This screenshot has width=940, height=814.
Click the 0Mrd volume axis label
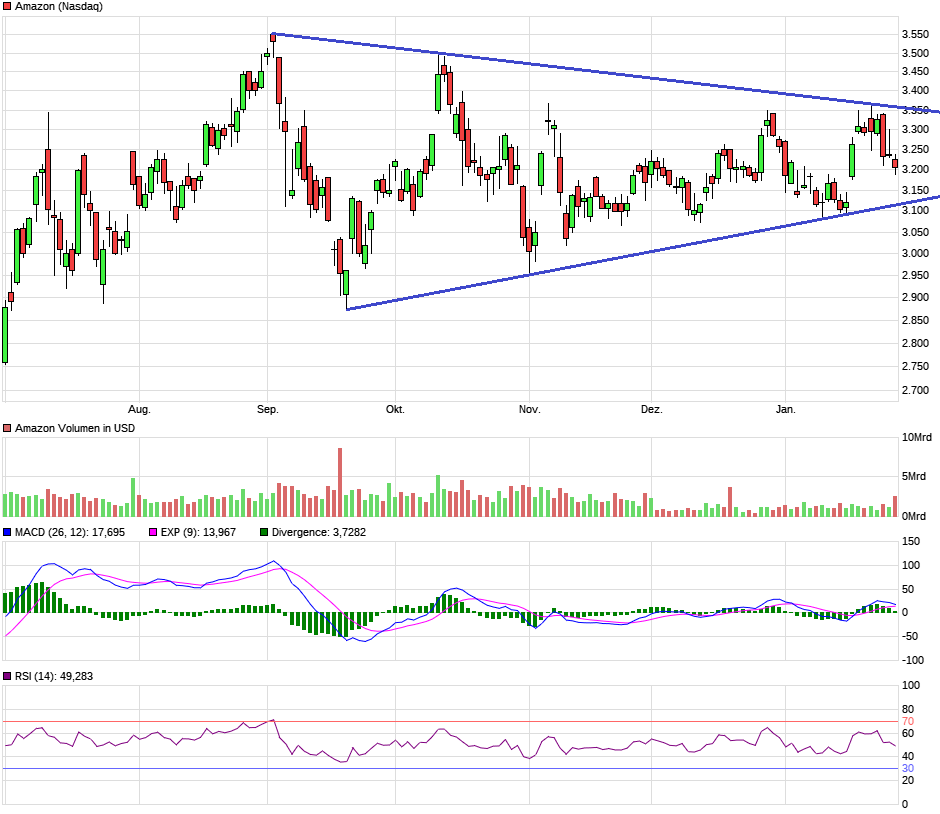point(914,516)
